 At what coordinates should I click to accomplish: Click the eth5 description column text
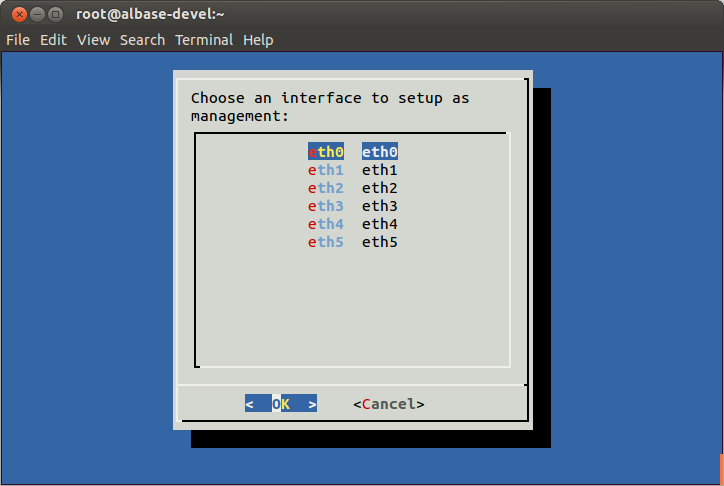[380, 242]
